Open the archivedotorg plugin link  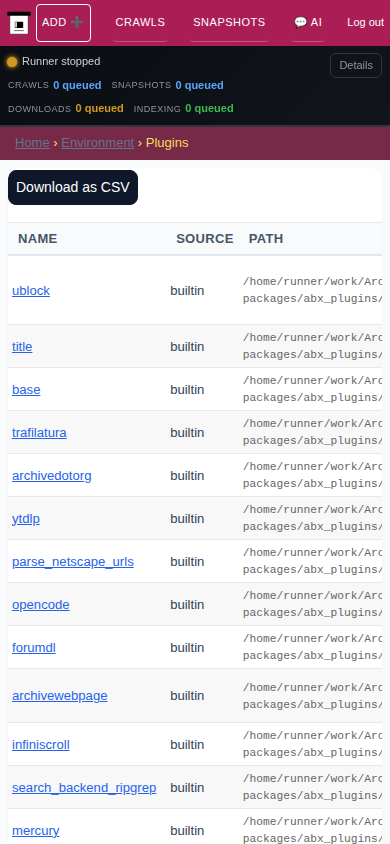click(52, 476)
